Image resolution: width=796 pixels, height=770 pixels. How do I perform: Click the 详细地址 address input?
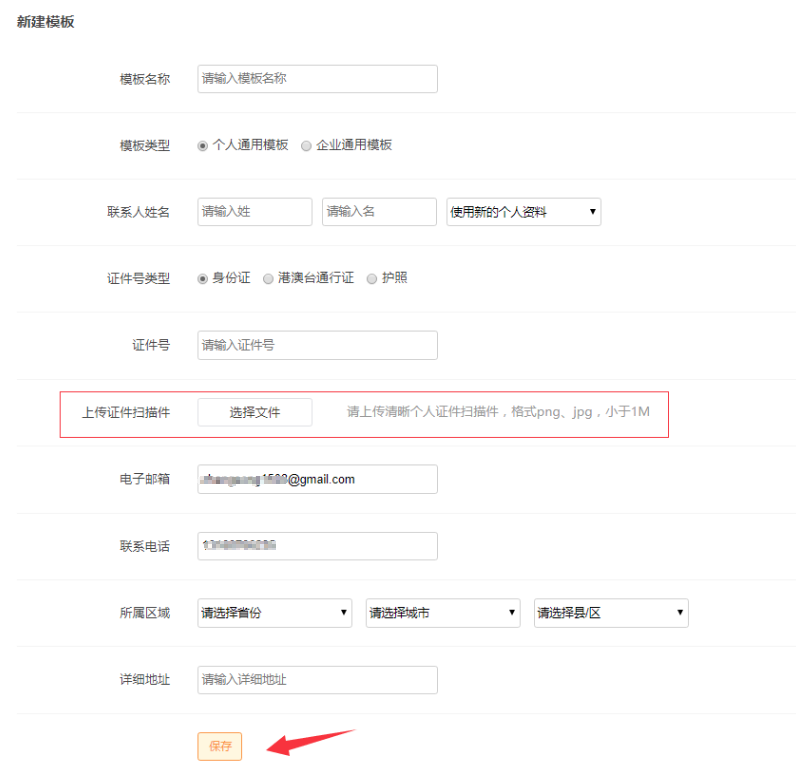click(x=317, y=680)
